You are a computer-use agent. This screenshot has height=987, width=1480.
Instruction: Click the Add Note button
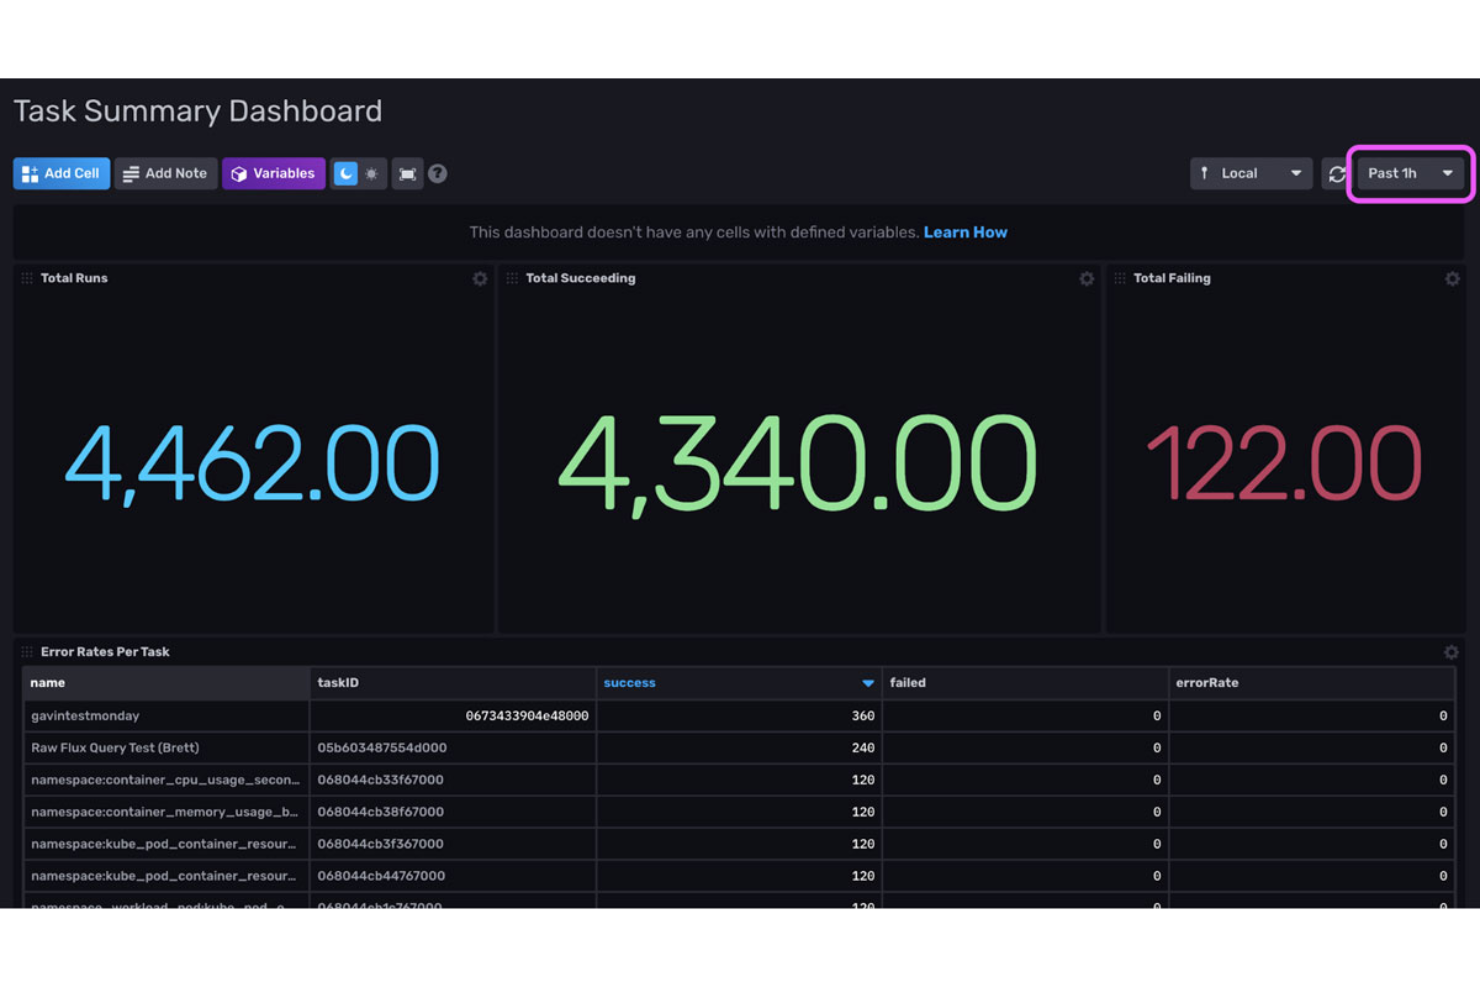(165, 173)
